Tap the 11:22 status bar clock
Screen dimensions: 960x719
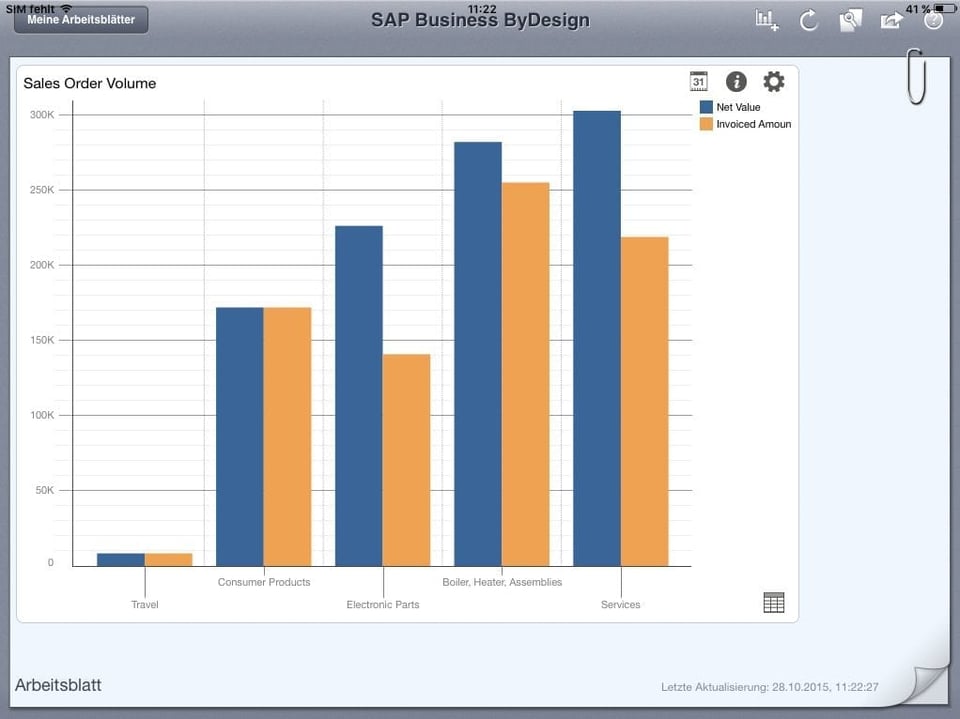click(x=482, y=9)
